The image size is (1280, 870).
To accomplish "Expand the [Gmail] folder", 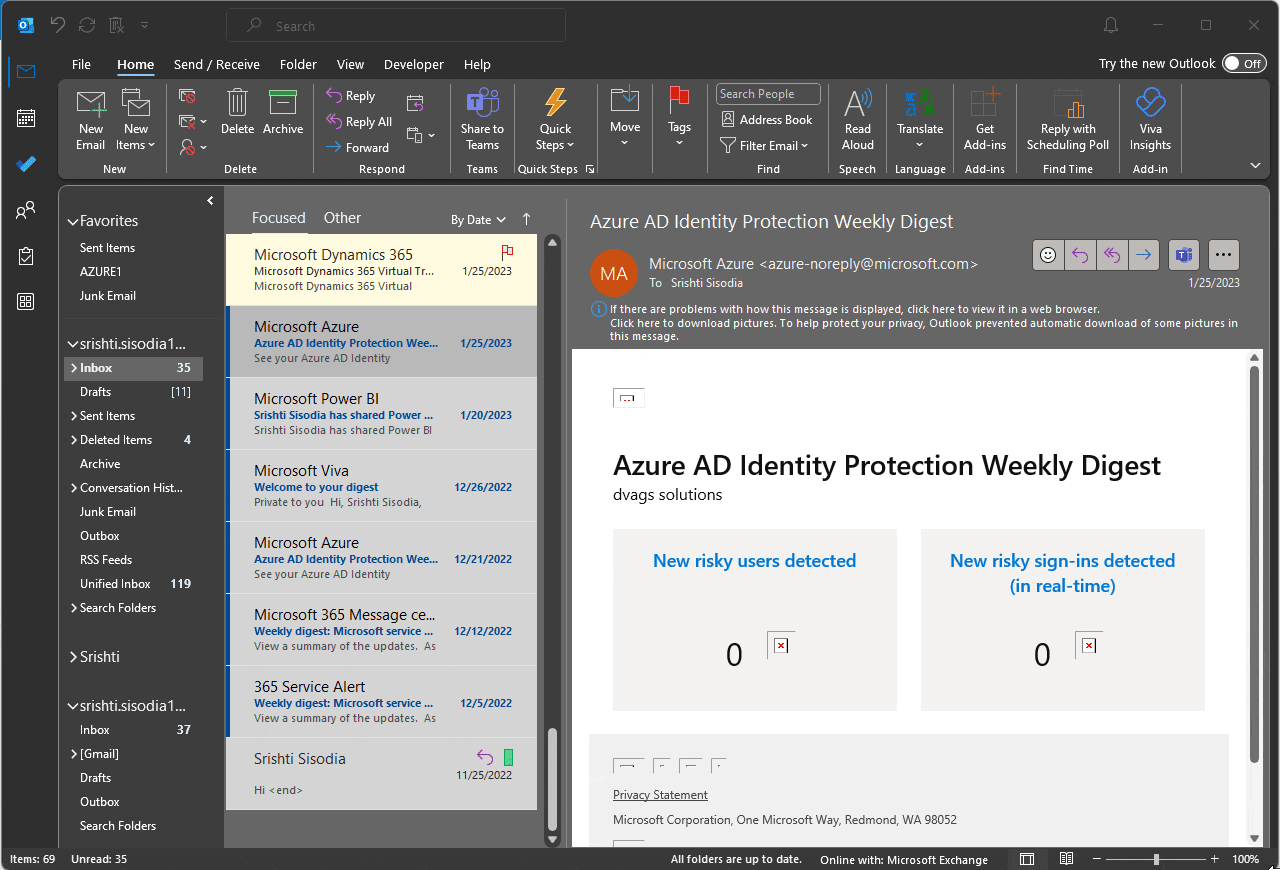I will [74, 754].
